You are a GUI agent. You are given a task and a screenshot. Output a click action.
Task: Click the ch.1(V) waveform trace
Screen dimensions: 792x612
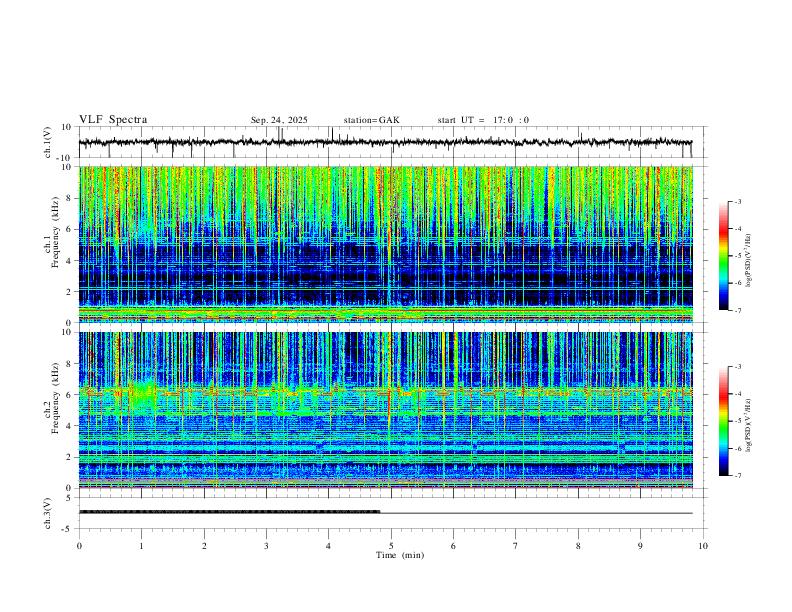386,142
